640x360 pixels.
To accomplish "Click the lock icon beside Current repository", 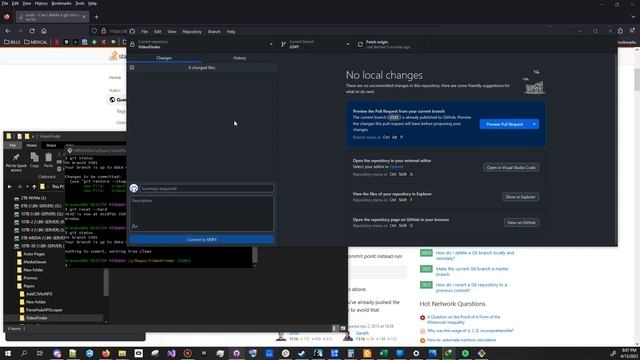I will [x=132, y=44].
